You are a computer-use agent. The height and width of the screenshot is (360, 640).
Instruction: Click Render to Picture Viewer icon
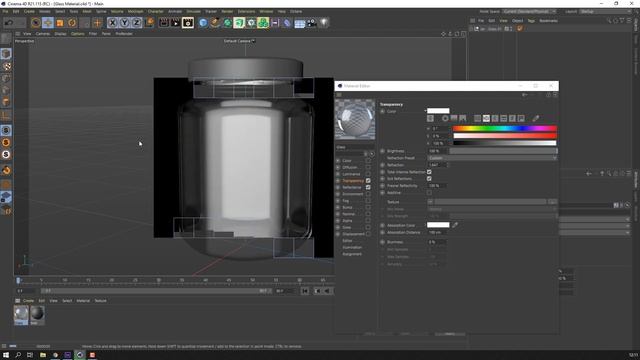click(x=176, y=23)
